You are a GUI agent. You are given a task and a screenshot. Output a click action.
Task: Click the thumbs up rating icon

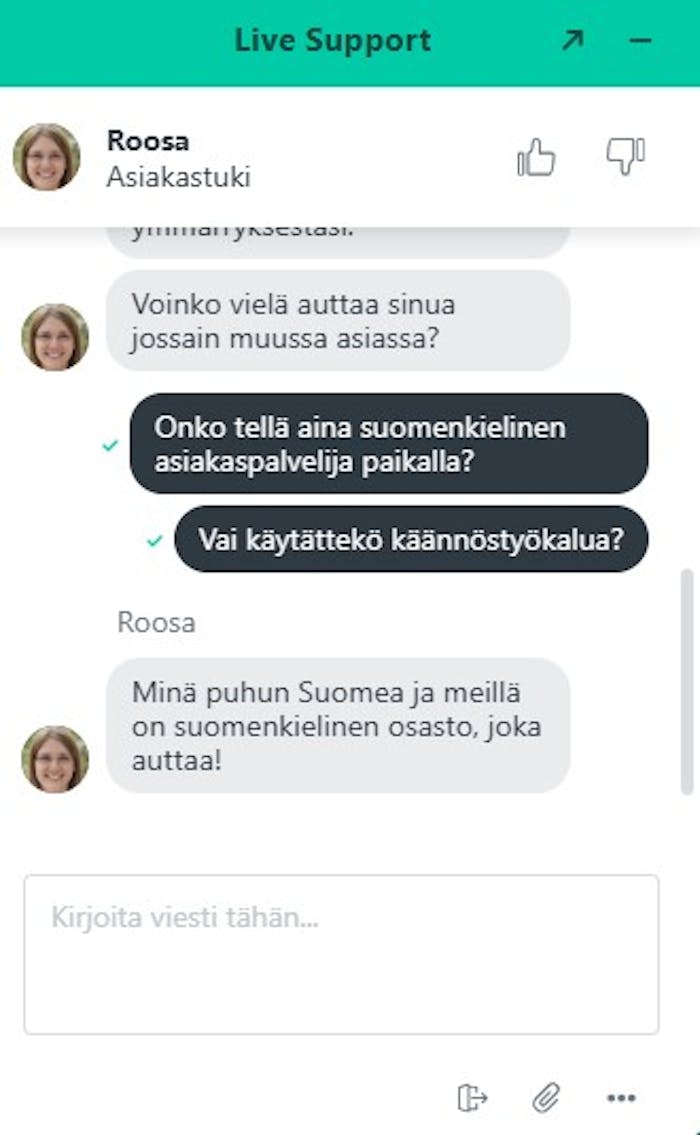536,157
